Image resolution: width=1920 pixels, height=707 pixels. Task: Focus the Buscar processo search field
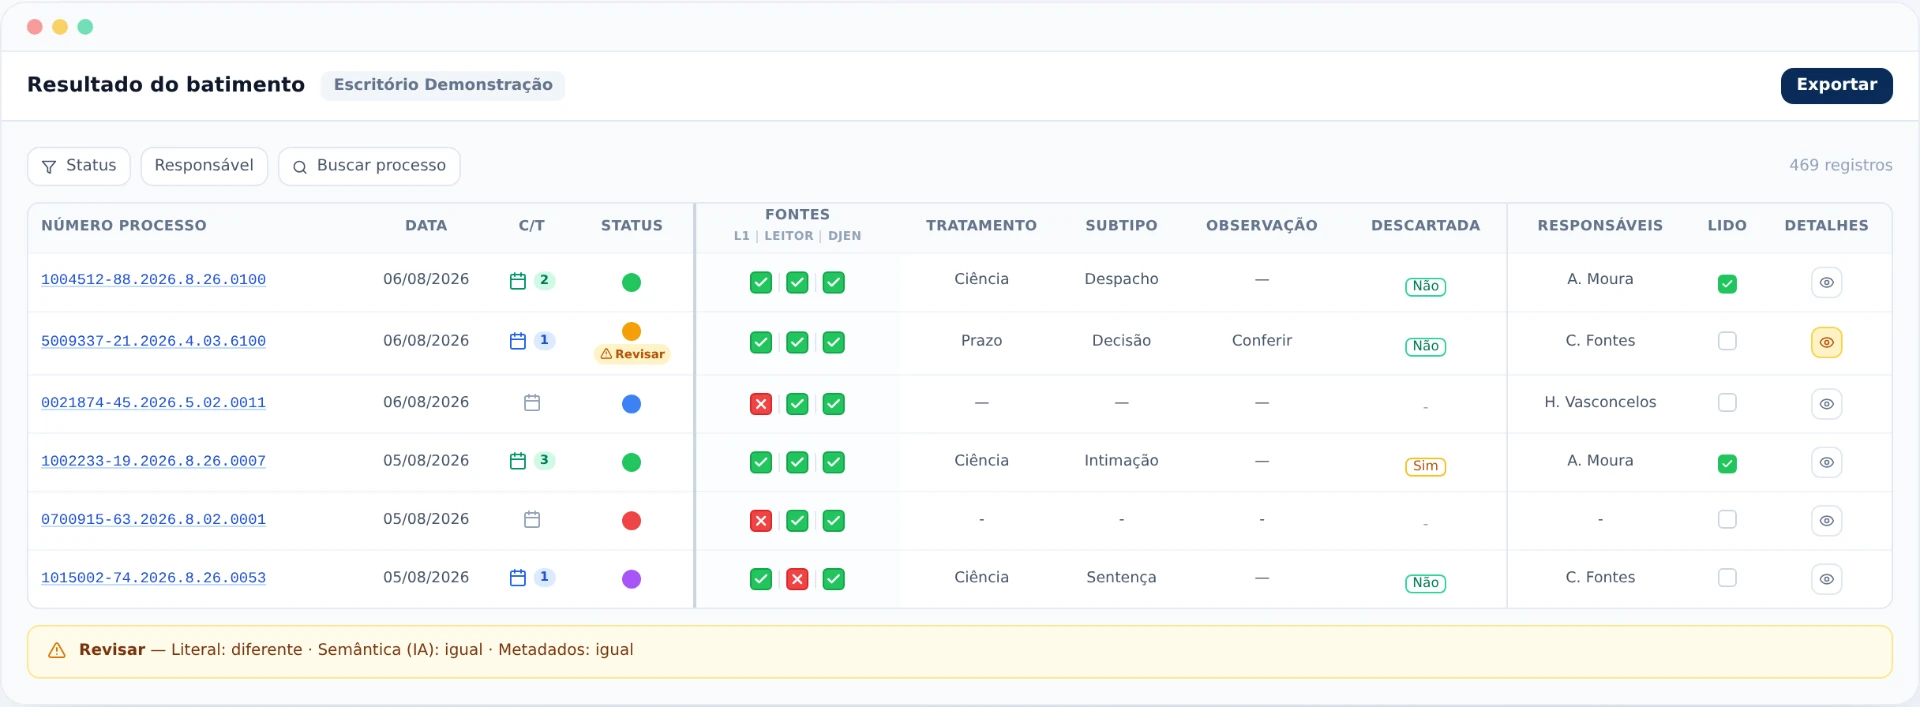(369, 166)
